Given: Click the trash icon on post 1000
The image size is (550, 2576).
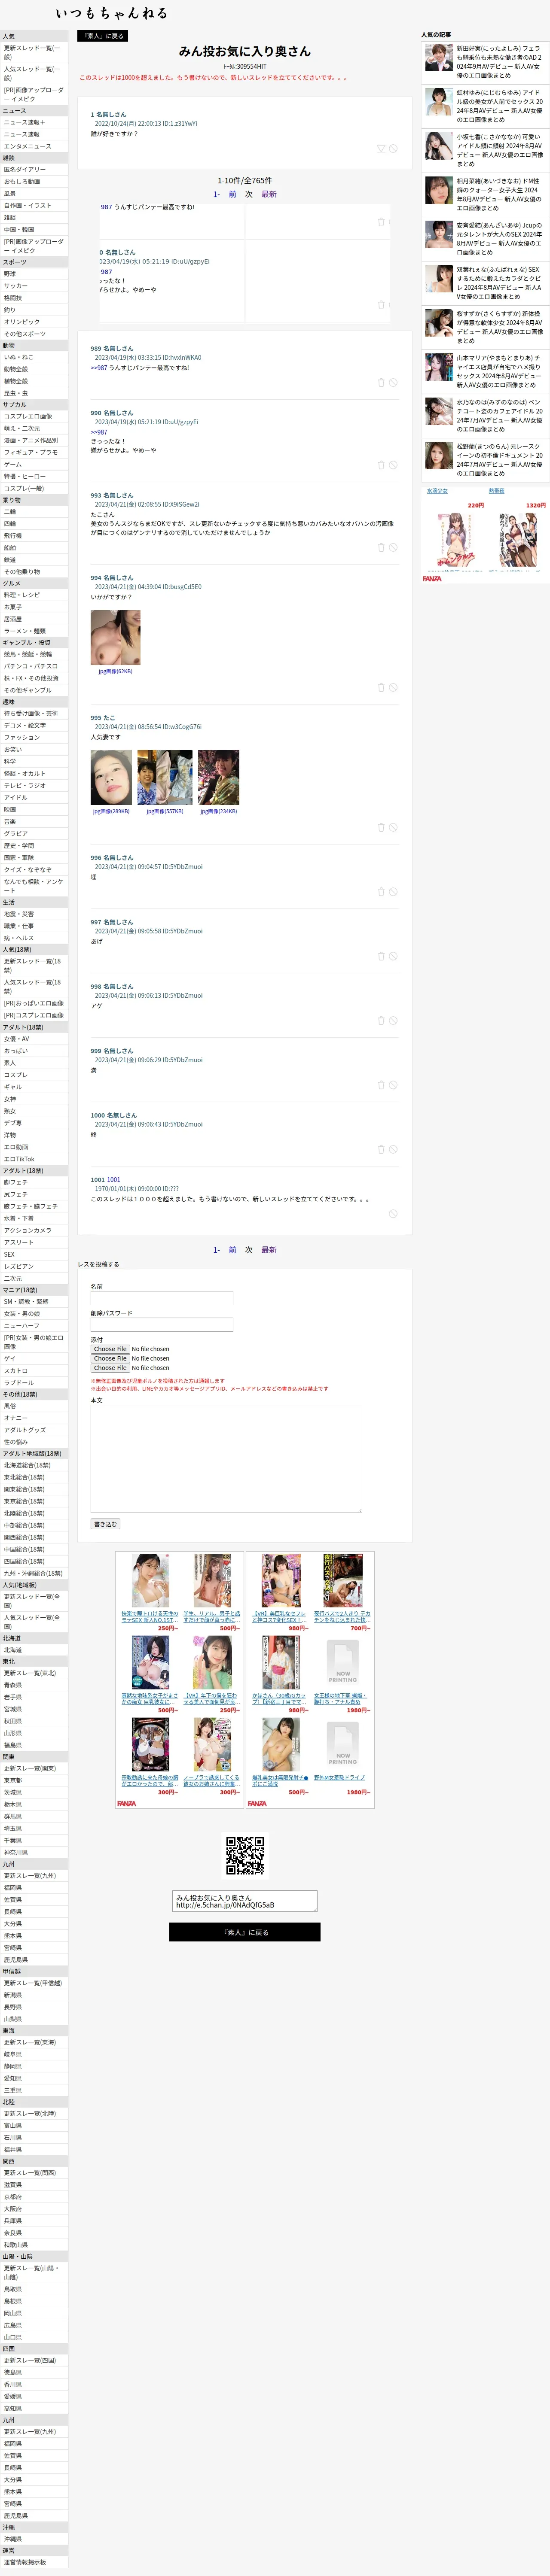Looking at the screenshot, I should tap(381, 1149).
